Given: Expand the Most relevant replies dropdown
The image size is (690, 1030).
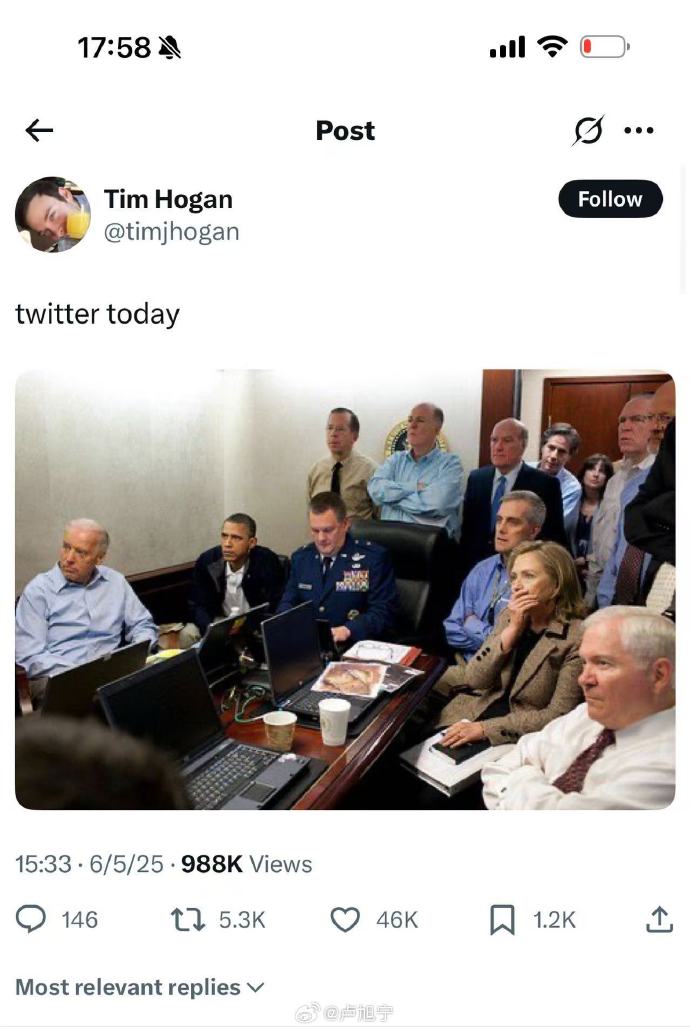Looking at the screenshot, I should 139,987.
